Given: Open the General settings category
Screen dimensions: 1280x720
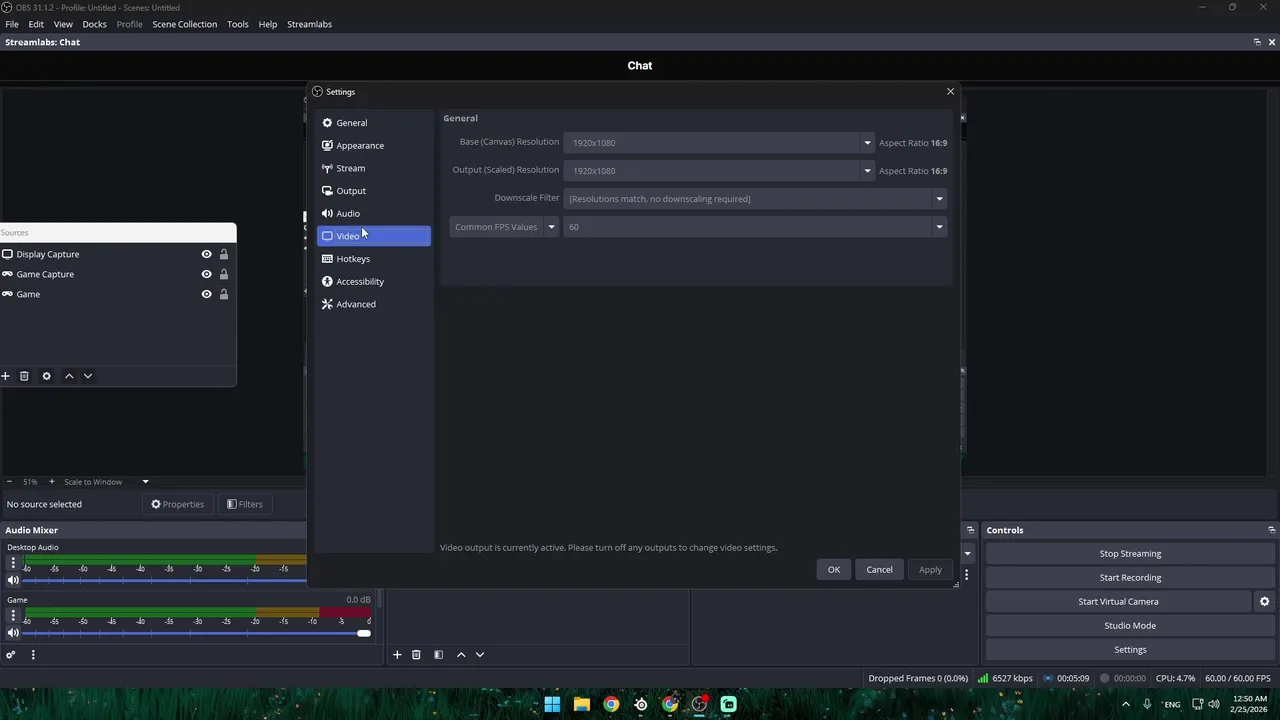Looking at the screenshot, I should 373,123.
